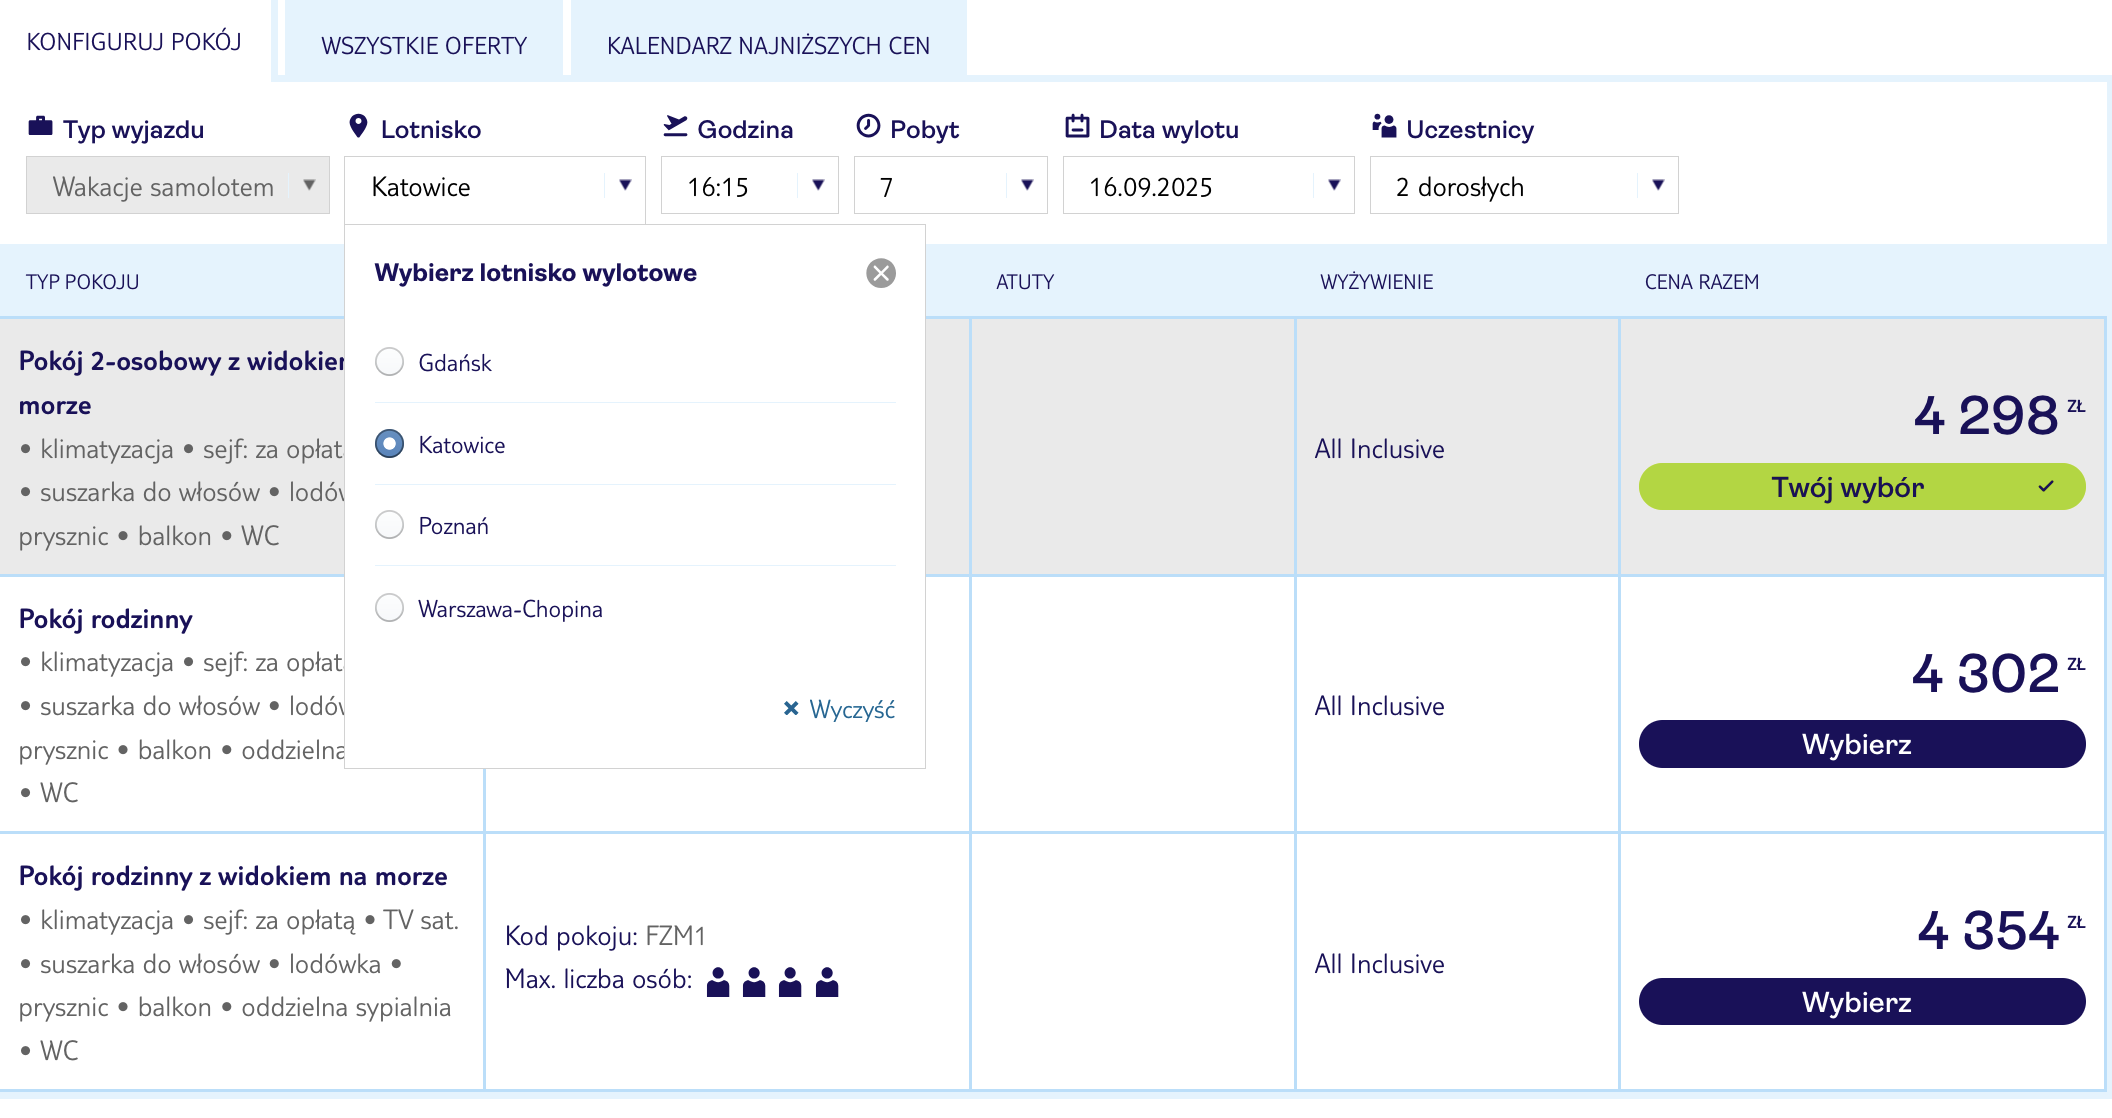This screenshot has height=1118, width=2112.
Task: Click the Pokój rodzinny room title
Action: click(106, 619)
